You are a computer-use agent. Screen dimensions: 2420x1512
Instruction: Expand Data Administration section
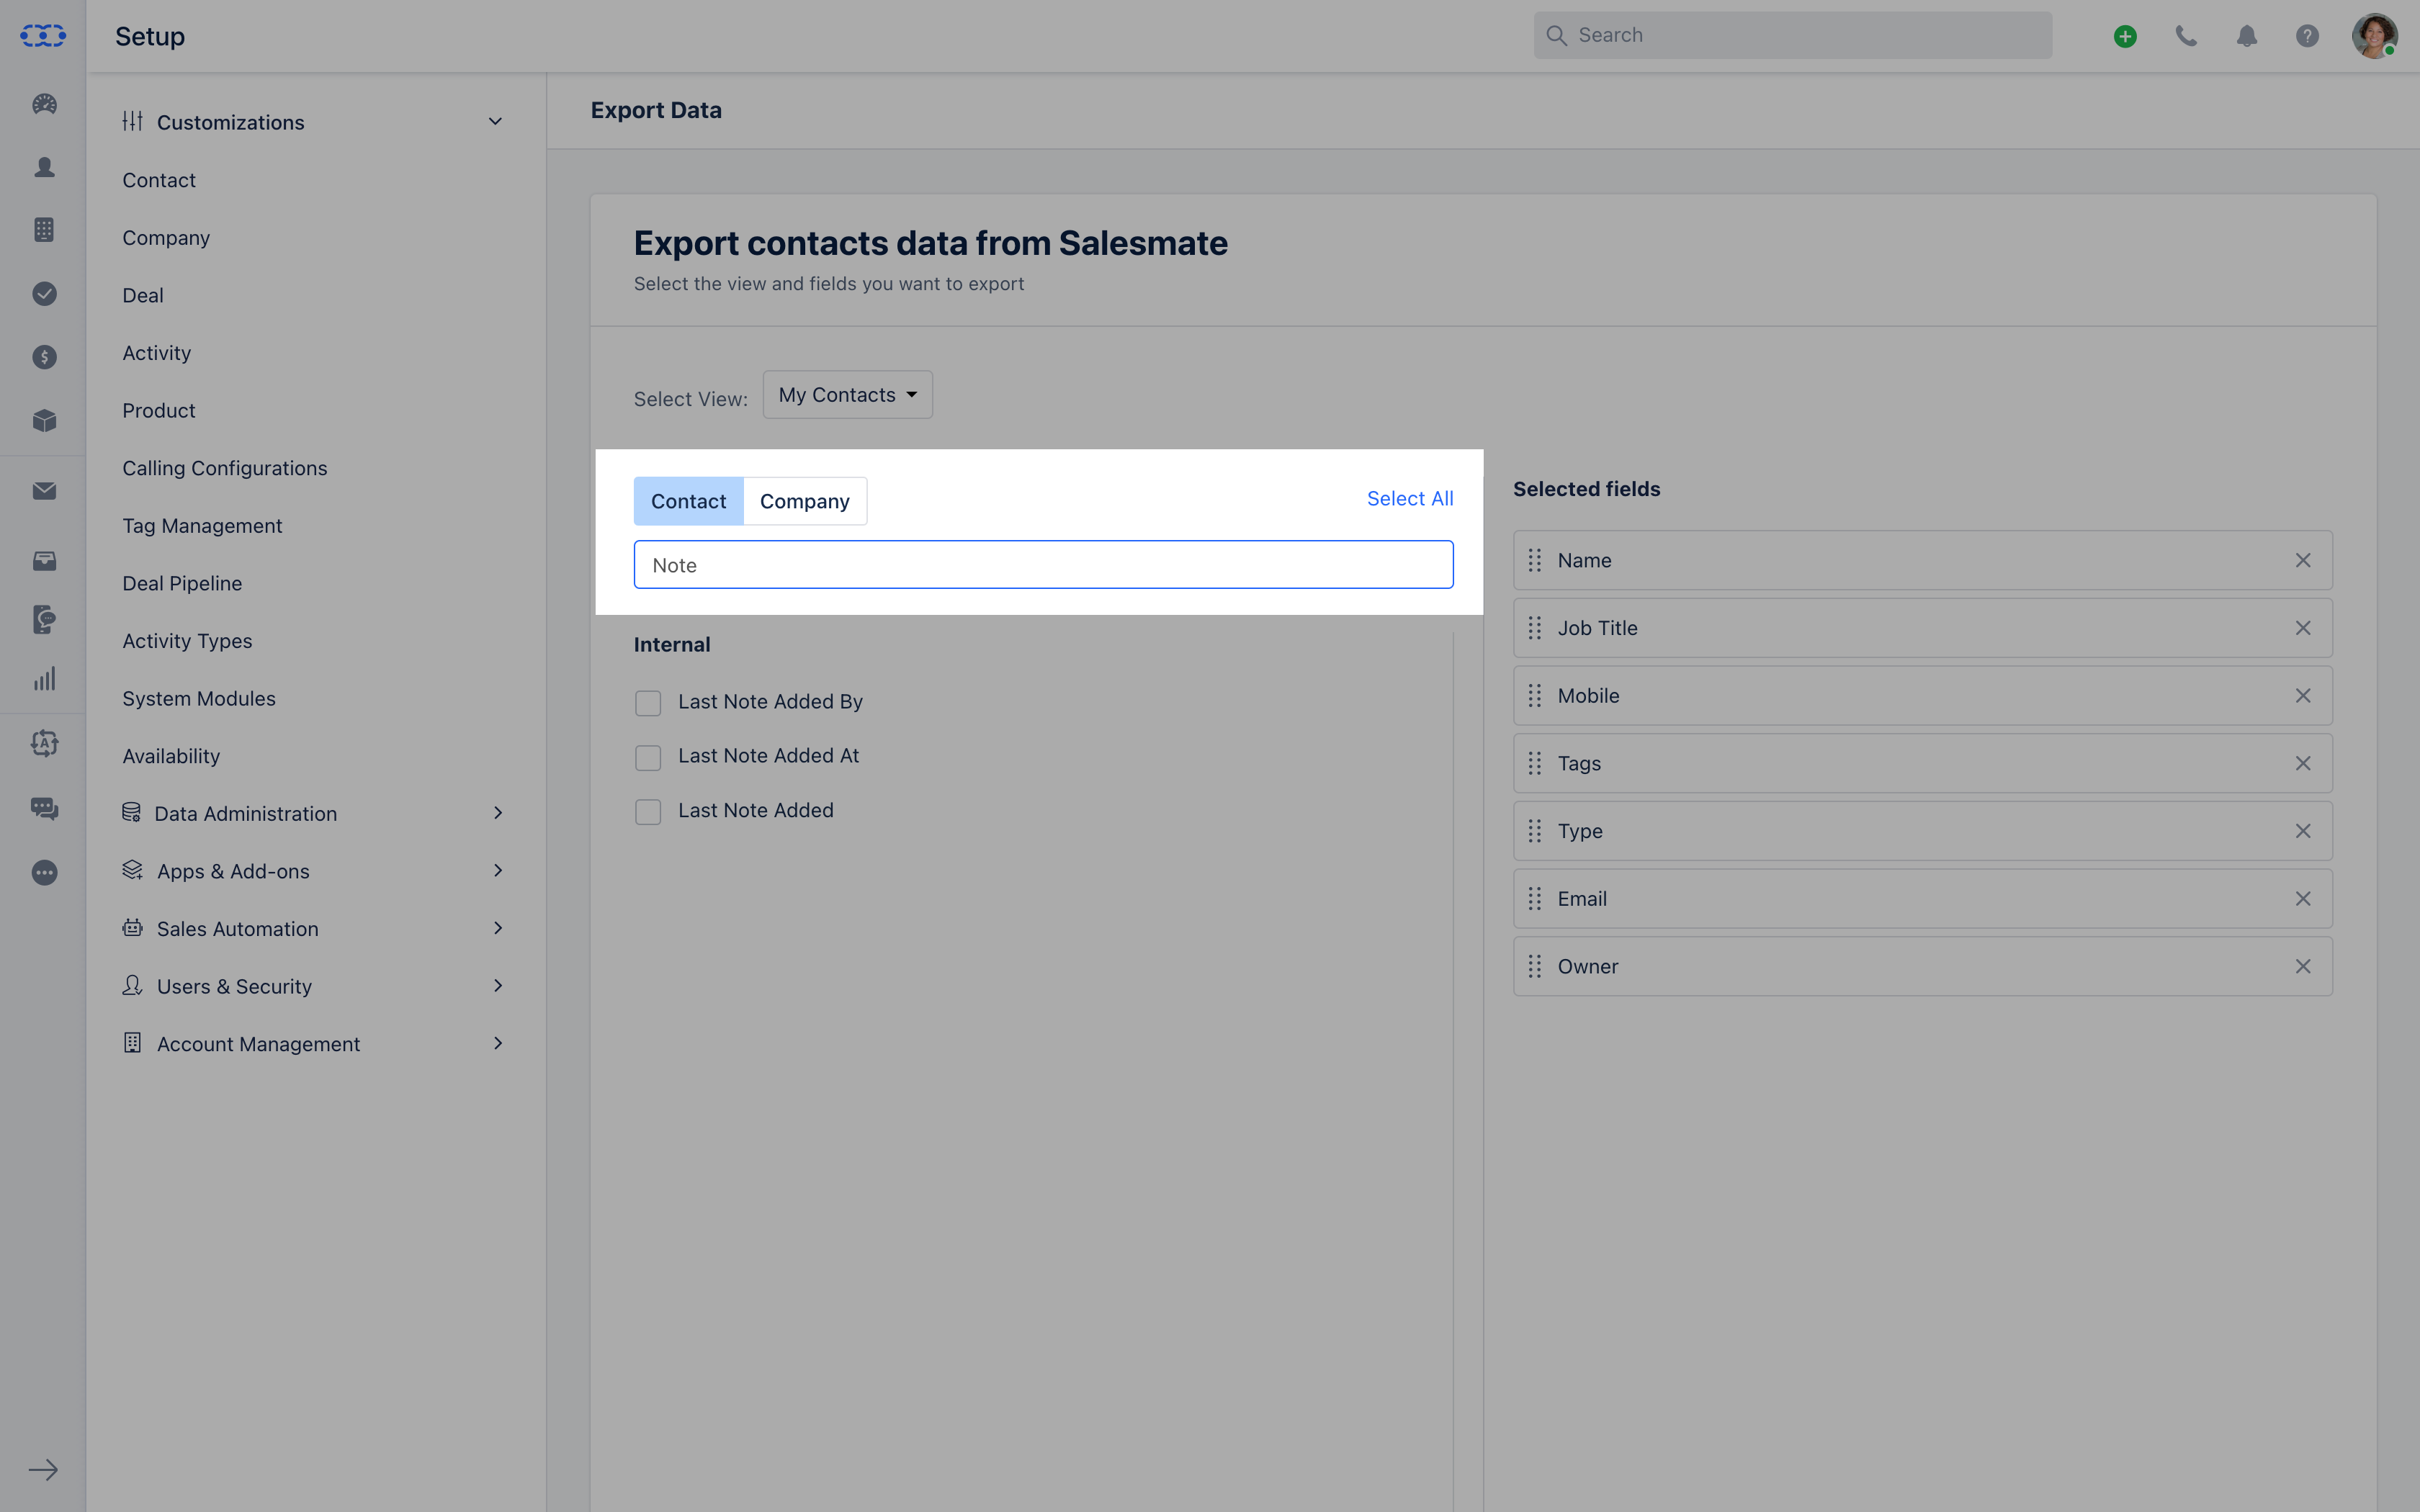tap(498, 813)
